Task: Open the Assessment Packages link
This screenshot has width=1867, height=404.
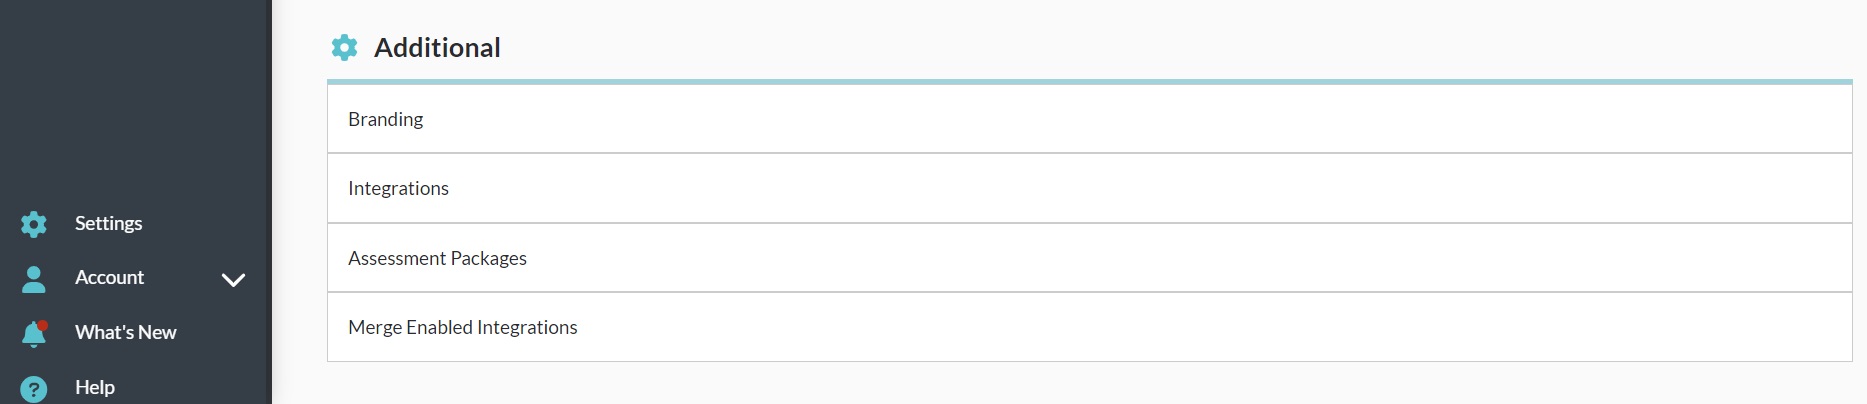Action: click(x=437, y=258)
